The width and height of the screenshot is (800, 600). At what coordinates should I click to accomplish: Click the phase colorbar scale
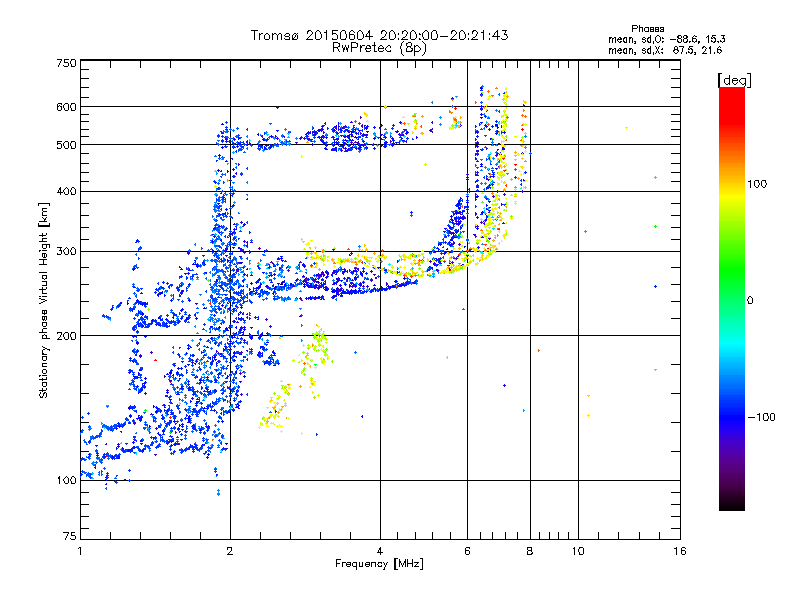point(732,299)
